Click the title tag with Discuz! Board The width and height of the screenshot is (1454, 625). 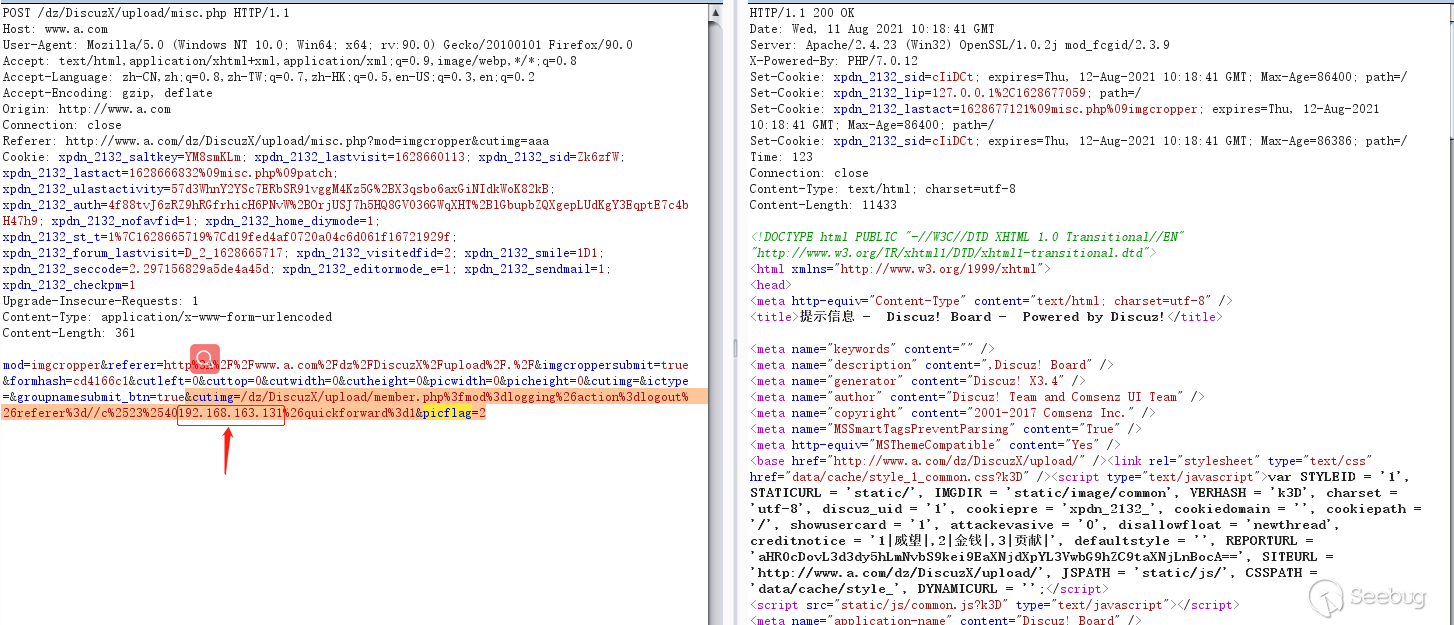click(x=985, y=317)
